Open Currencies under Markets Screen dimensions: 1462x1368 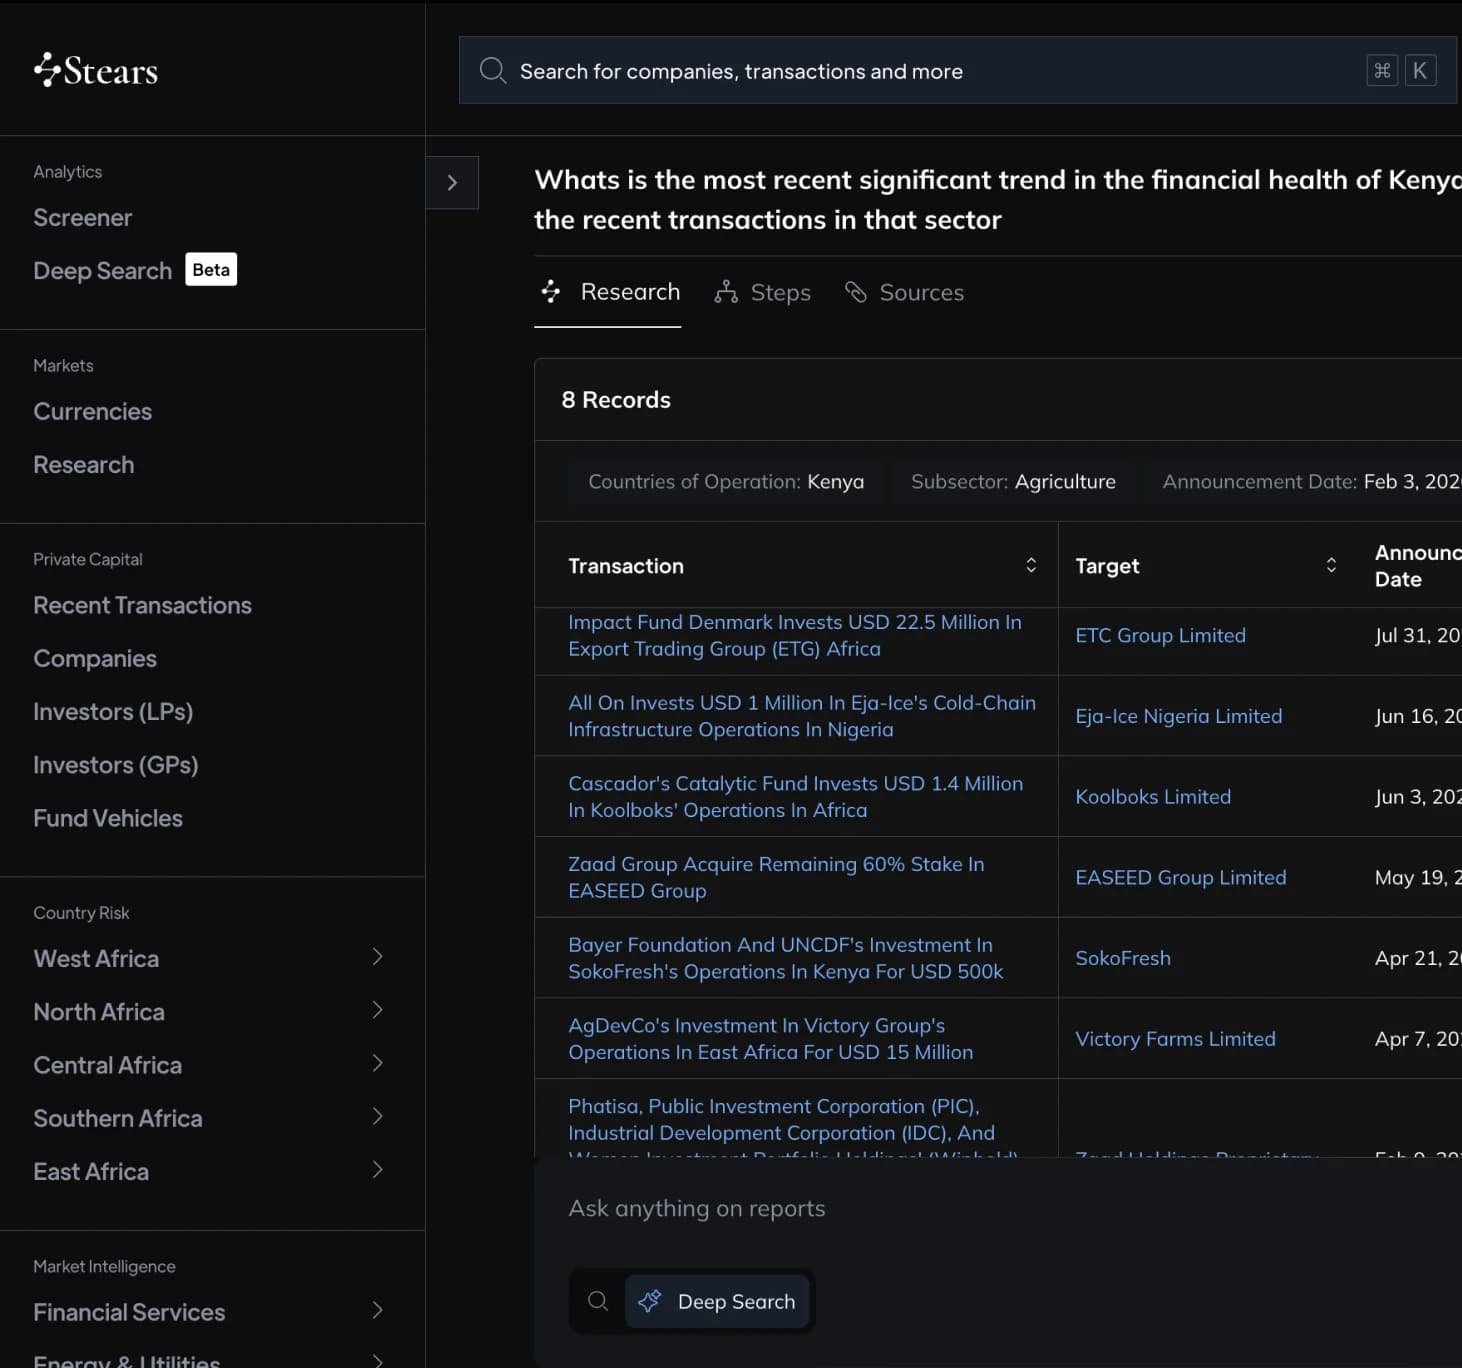pyautogui.click(x=92, y=412)
